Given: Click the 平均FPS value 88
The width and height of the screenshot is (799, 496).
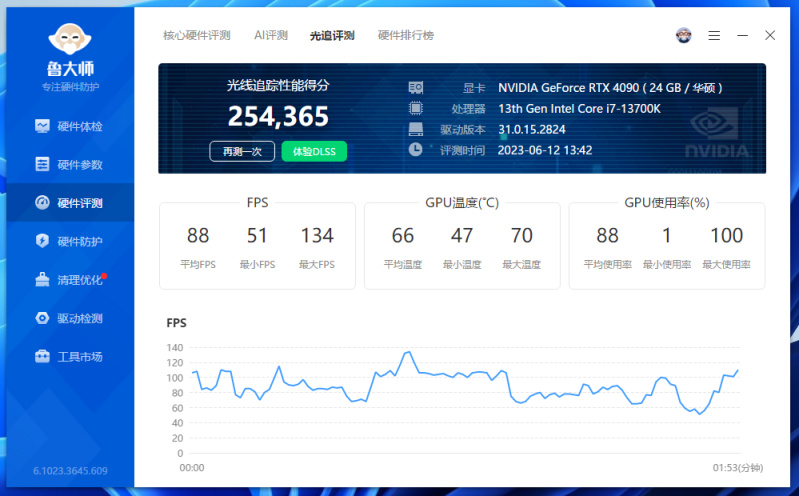Looking at the screenshot, I should point(198,236).
